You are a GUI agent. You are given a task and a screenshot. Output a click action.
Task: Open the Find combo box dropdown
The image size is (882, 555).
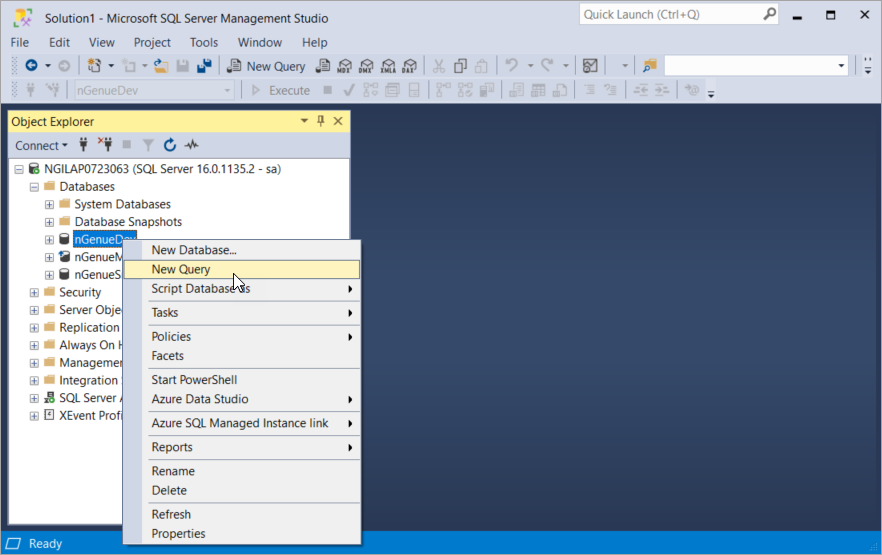pos(841,66)
